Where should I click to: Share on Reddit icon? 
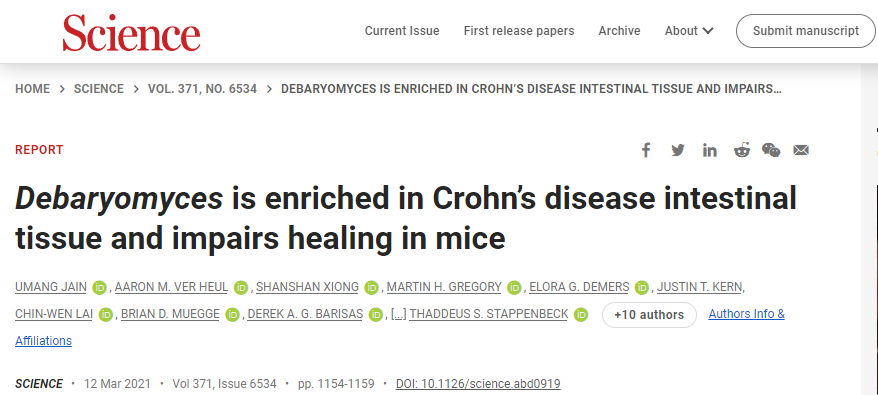pos(742,150)
